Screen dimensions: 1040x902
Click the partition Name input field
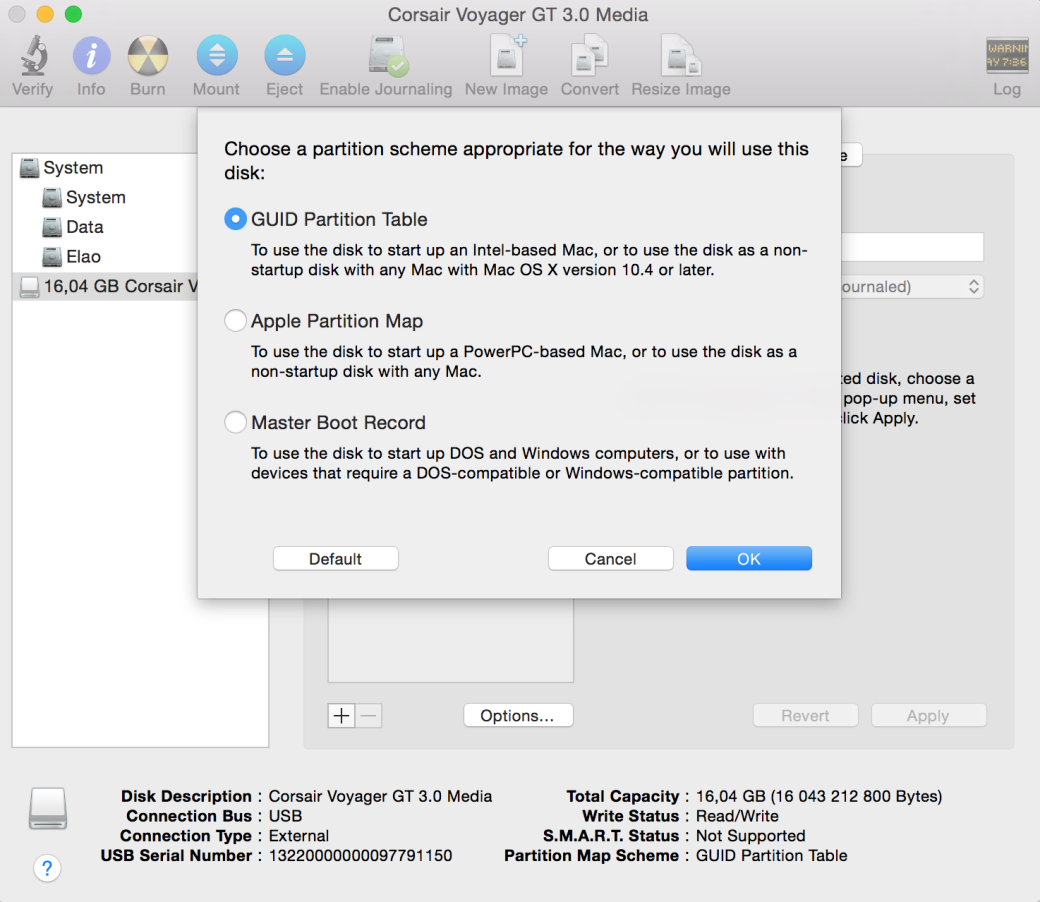tap(912, 247)
